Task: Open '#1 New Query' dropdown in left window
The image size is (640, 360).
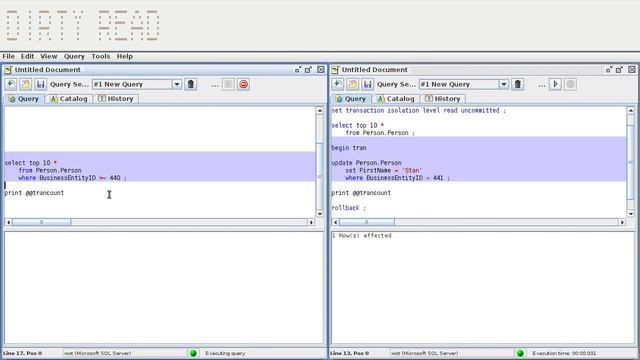Action: 177,84
